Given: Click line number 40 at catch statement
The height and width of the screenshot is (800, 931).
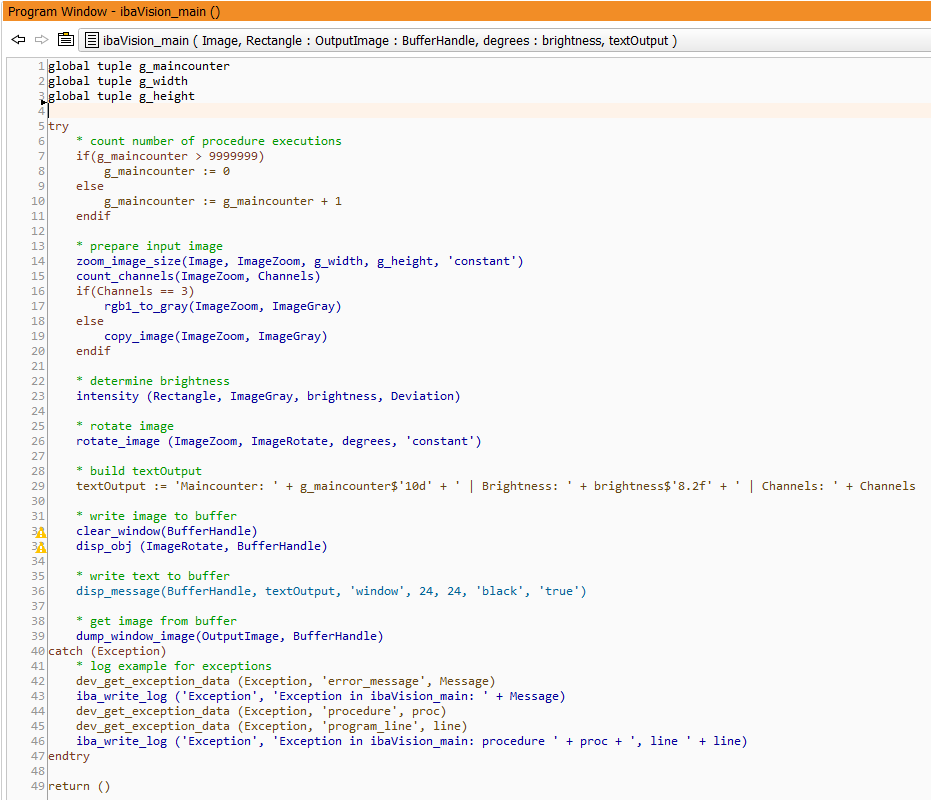Looking at the screenshot, I should pyautogui.click(x=38, y=651).
